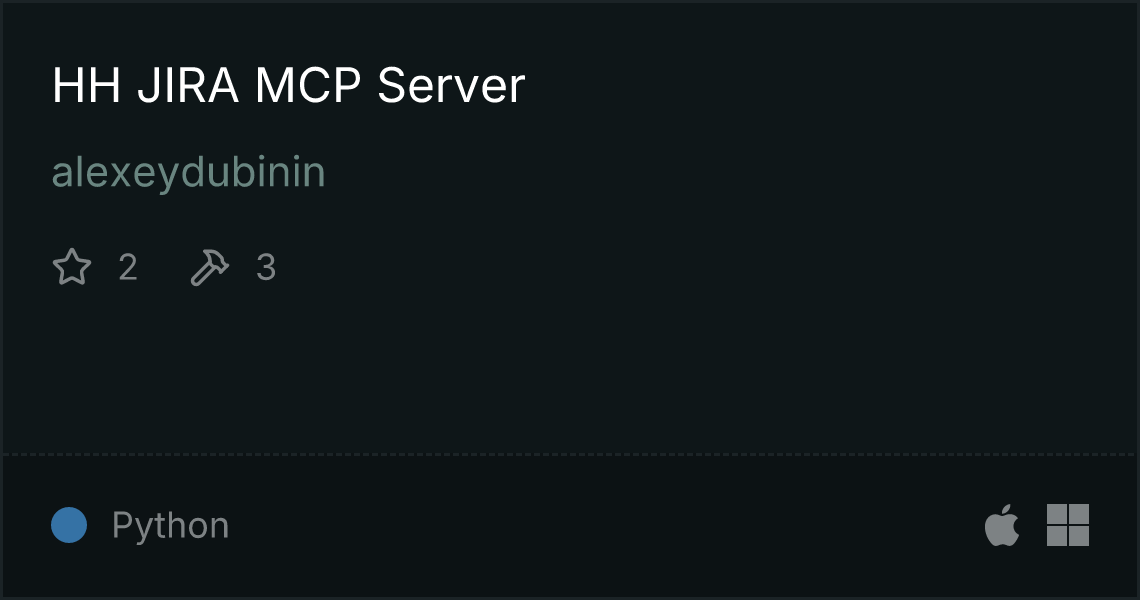The height and width of the screenshot is (600, 1140).
Task: Click the hammer tools icon
Action: coord(209,267)
